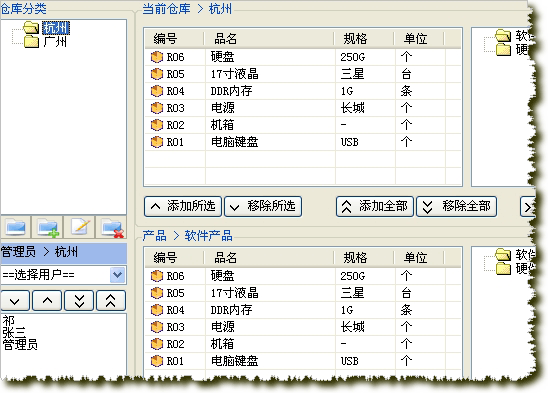
Task: Click the 广州 folder icon in tree
Action: click(x=31, y=42)
